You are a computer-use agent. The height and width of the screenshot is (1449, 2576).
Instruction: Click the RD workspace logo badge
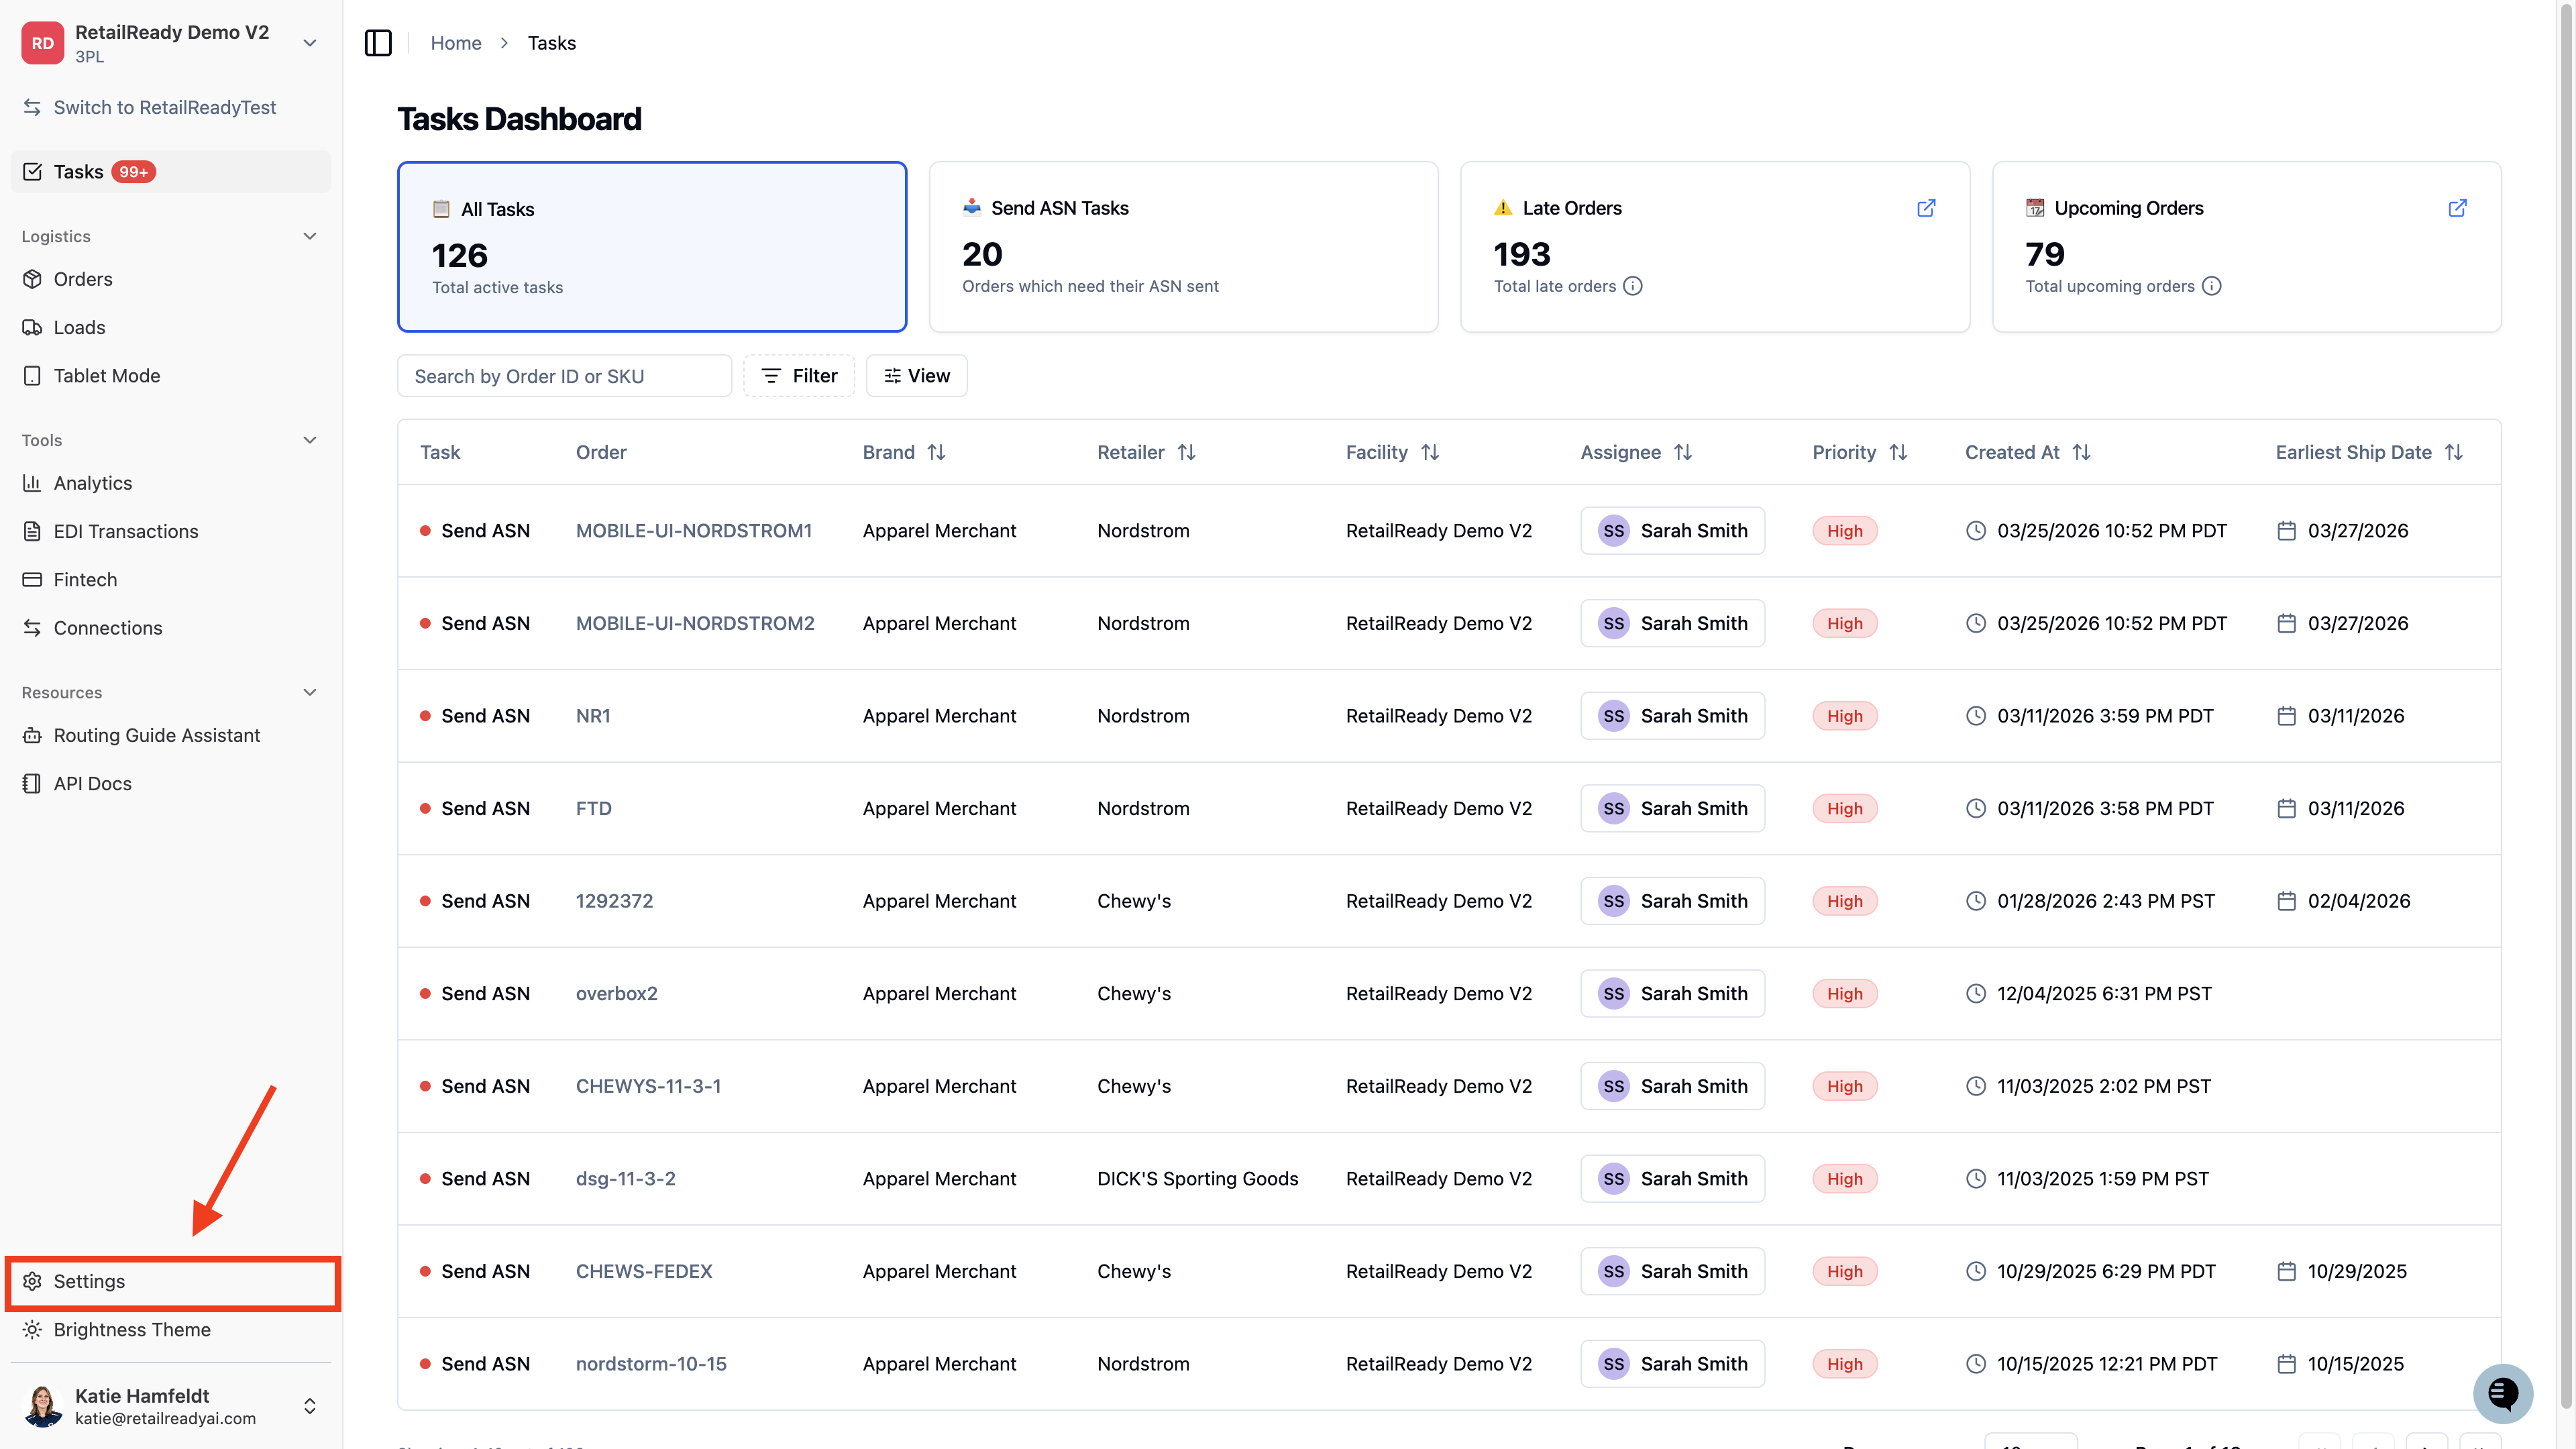click(43, 43)
